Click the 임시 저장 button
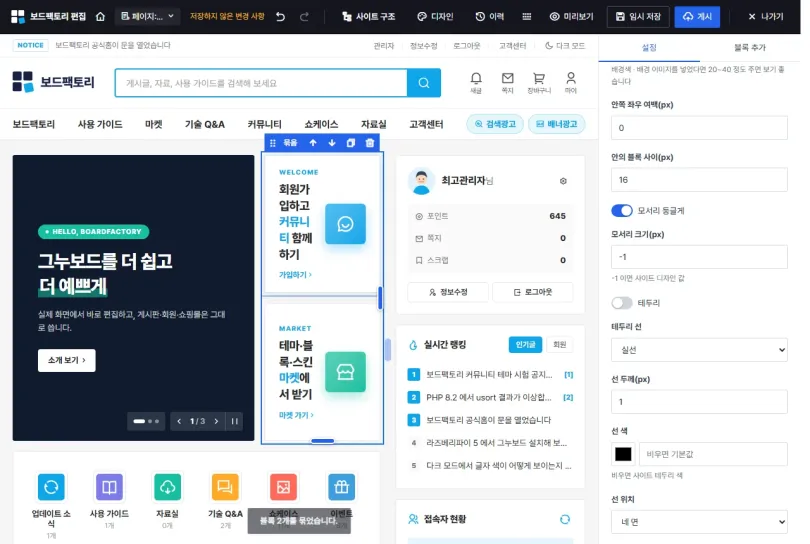 (x=638, y=17)
